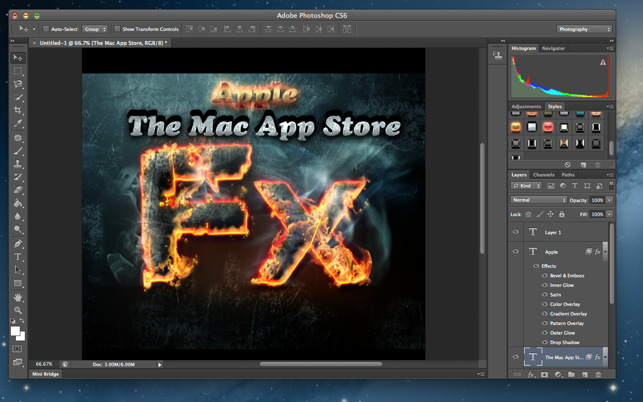This screenshot has width=643, height=402.
Task: Open the Mini Bridge tab
Action: [x=45, y=374]
